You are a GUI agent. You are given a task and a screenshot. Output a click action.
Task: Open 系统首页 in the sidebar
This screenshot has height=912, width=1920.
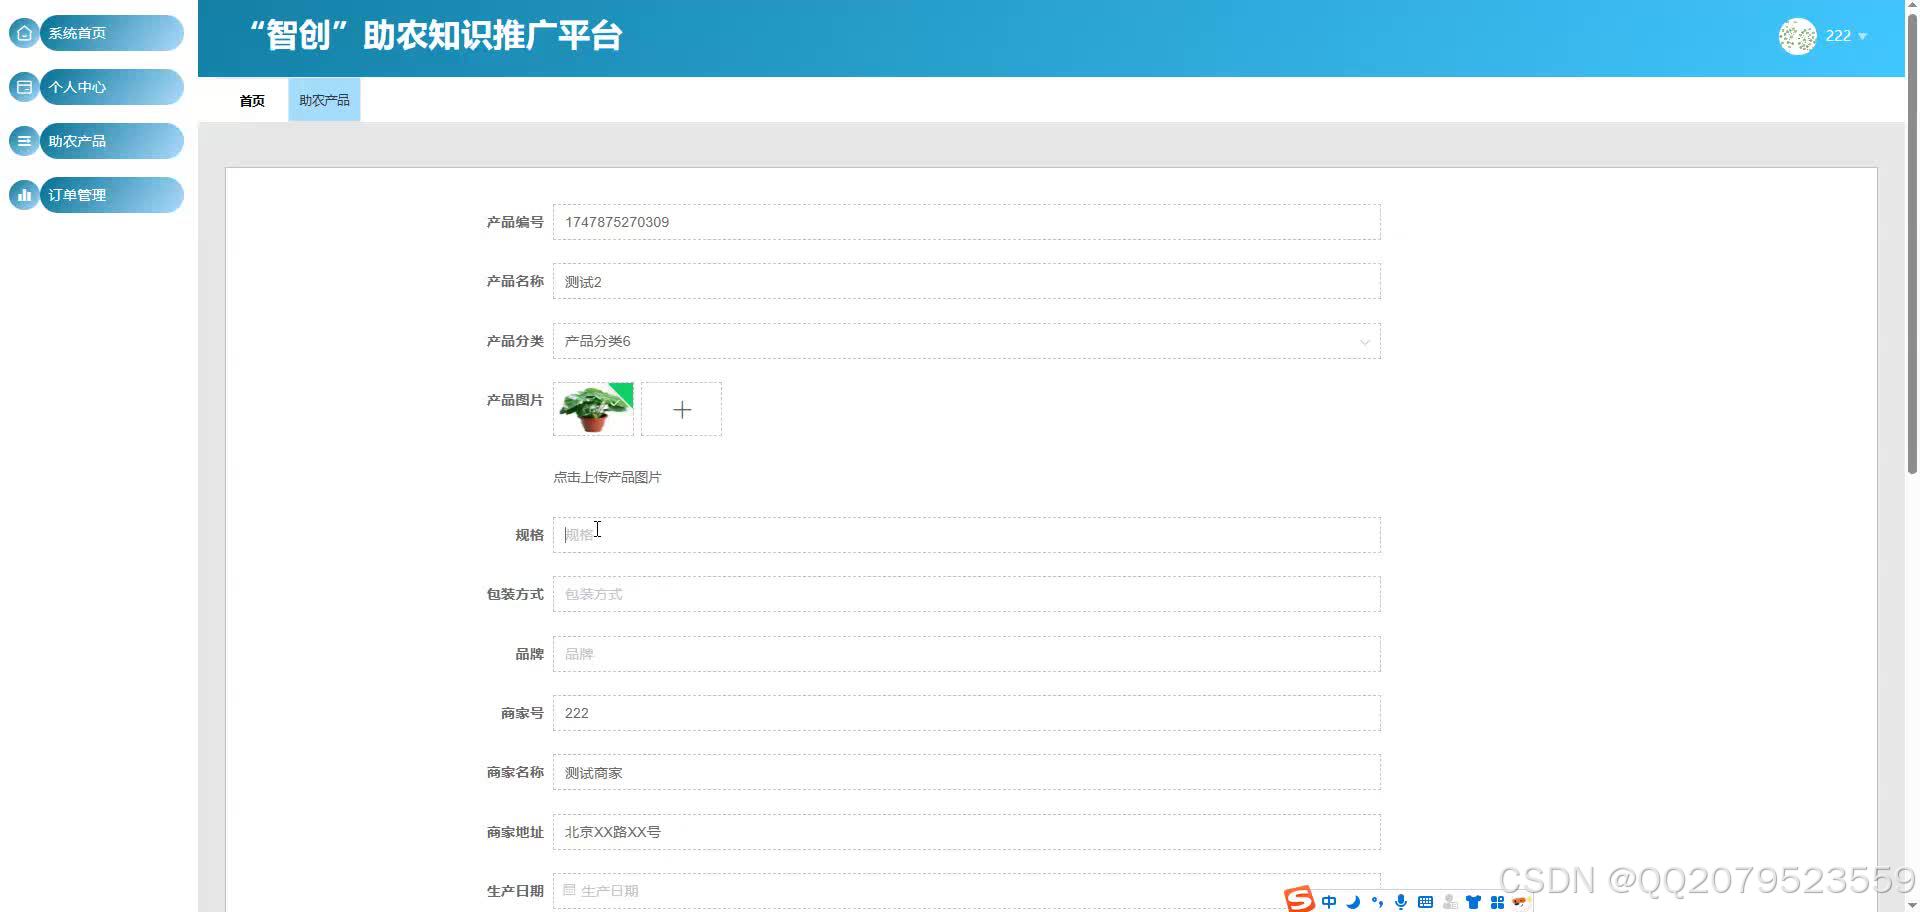click(111, 33)
